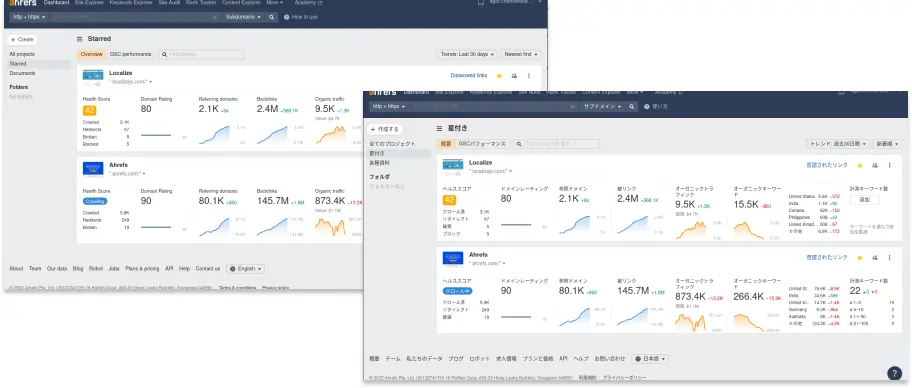
Task: Clear the URL field with the X in Japanese window
Action: point(573,106)
